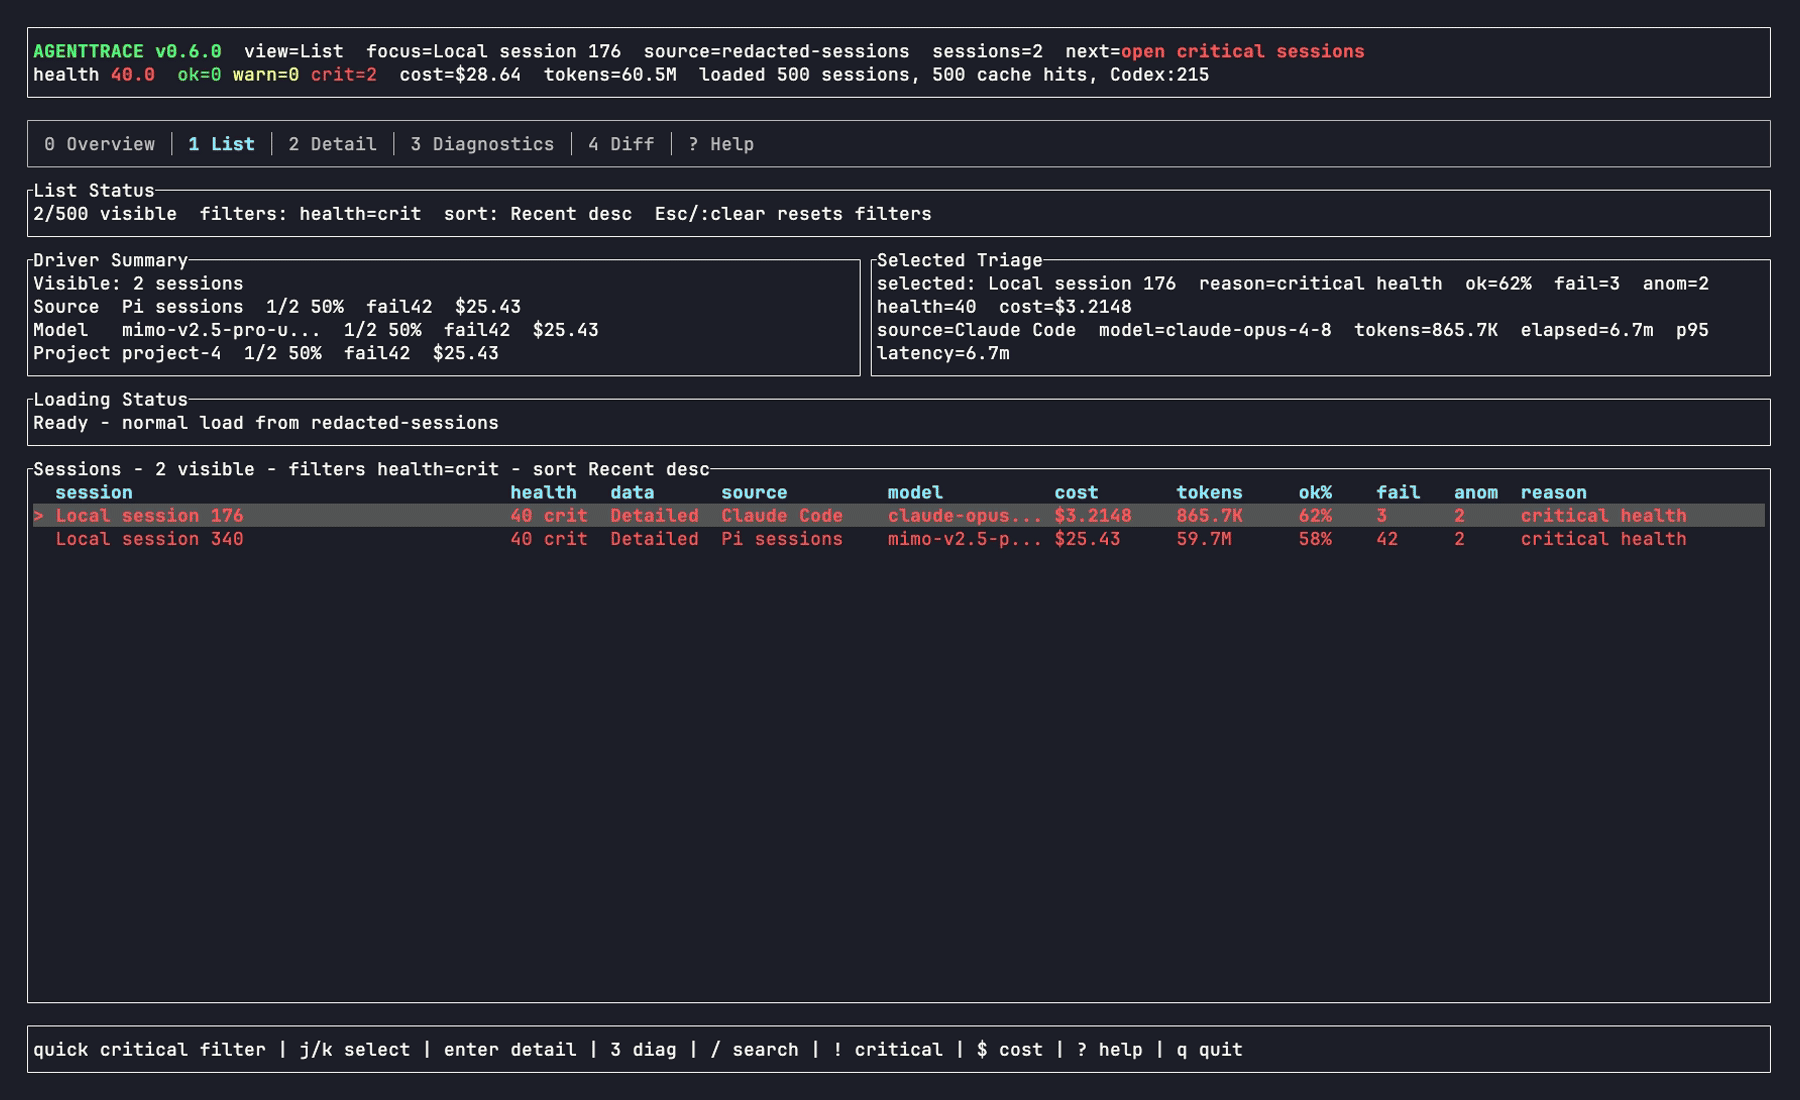The image size is (1800, 1100).
Task: Click the ok% column header
Action: (1315, 493)
